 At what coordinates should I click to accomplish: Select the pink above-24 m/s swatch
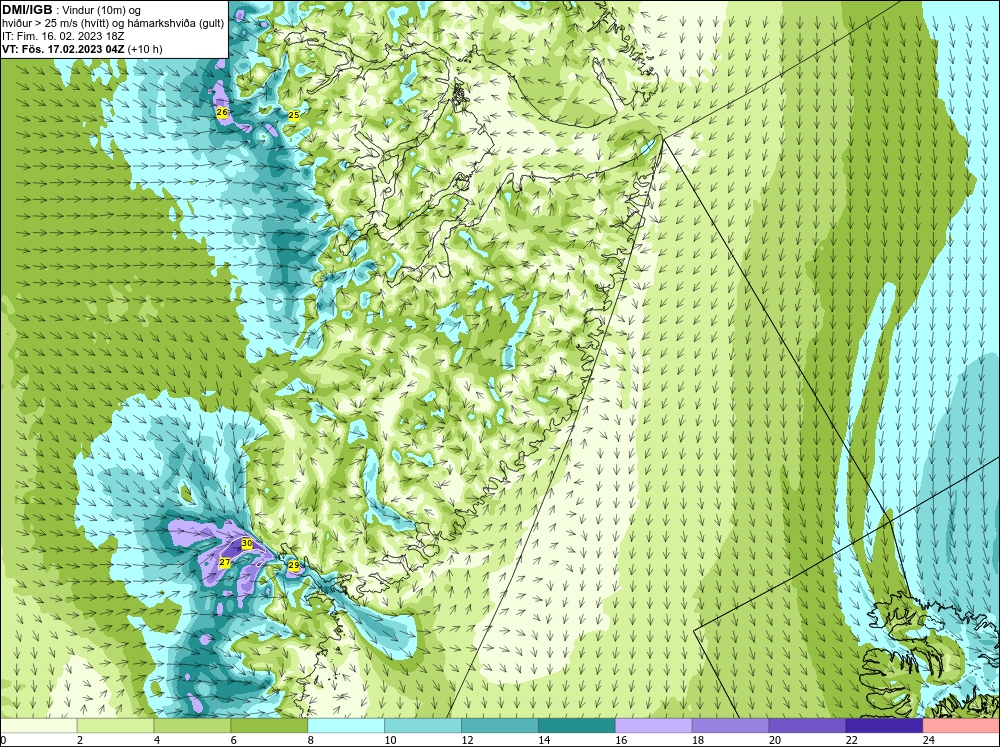[x=961, y=726]
